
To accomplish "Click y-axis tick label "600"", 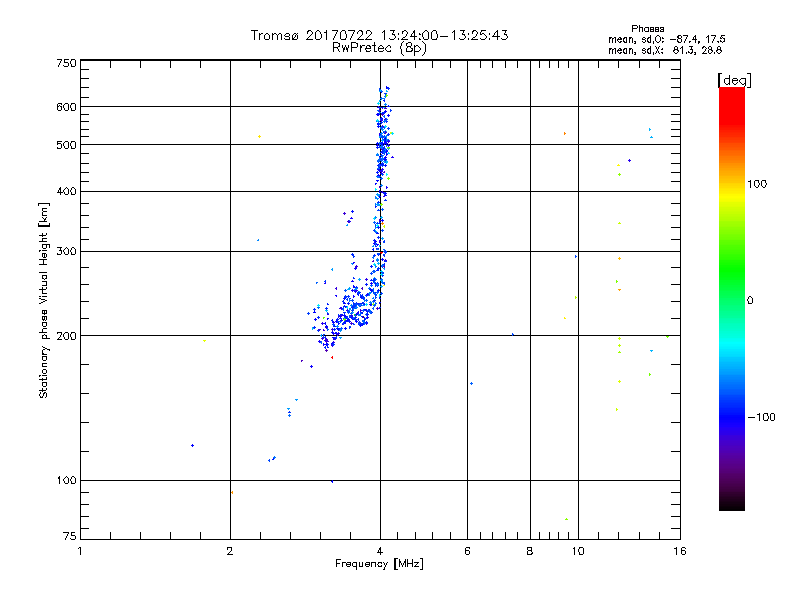I will tap(66, 107).
